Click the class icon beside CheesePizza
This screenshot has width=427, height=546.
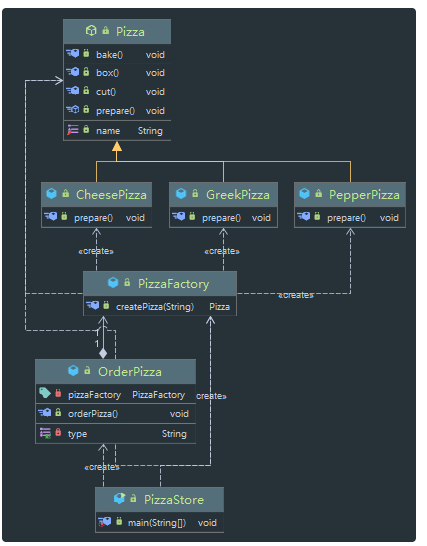coord(52,194)
